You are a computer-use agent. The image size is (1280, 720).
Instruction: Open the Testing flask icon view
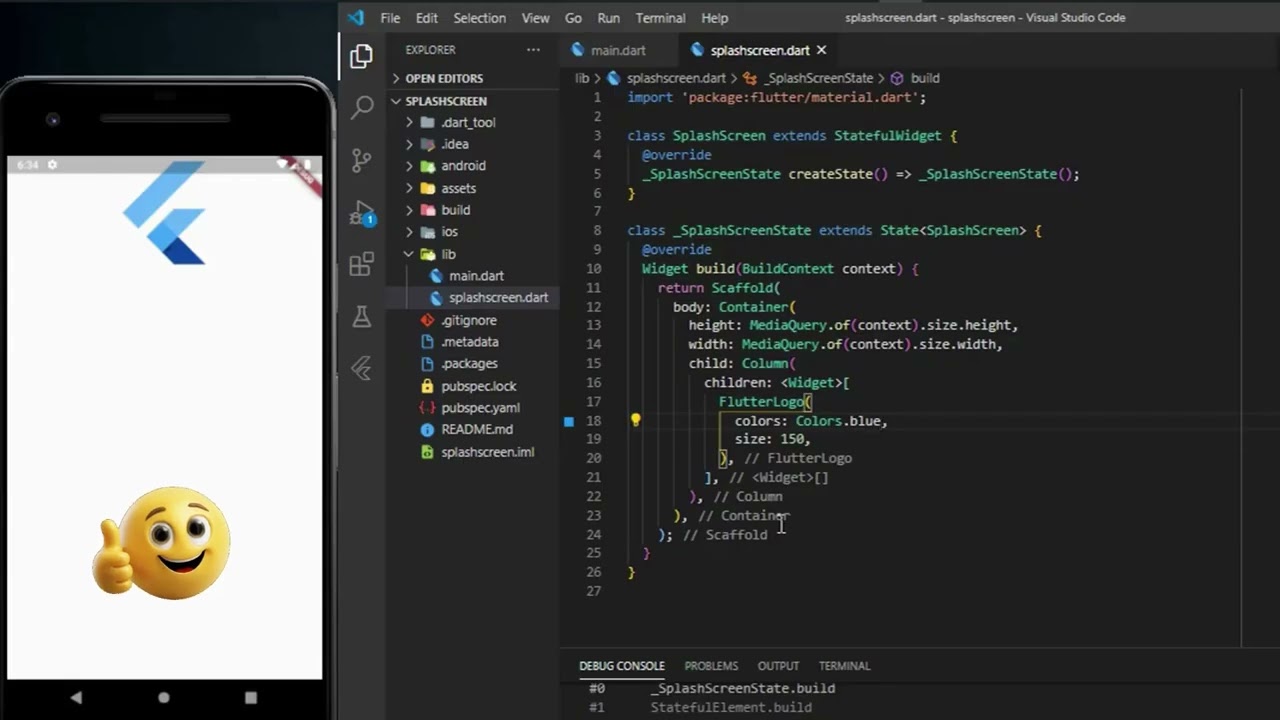[x=361, y=317]
